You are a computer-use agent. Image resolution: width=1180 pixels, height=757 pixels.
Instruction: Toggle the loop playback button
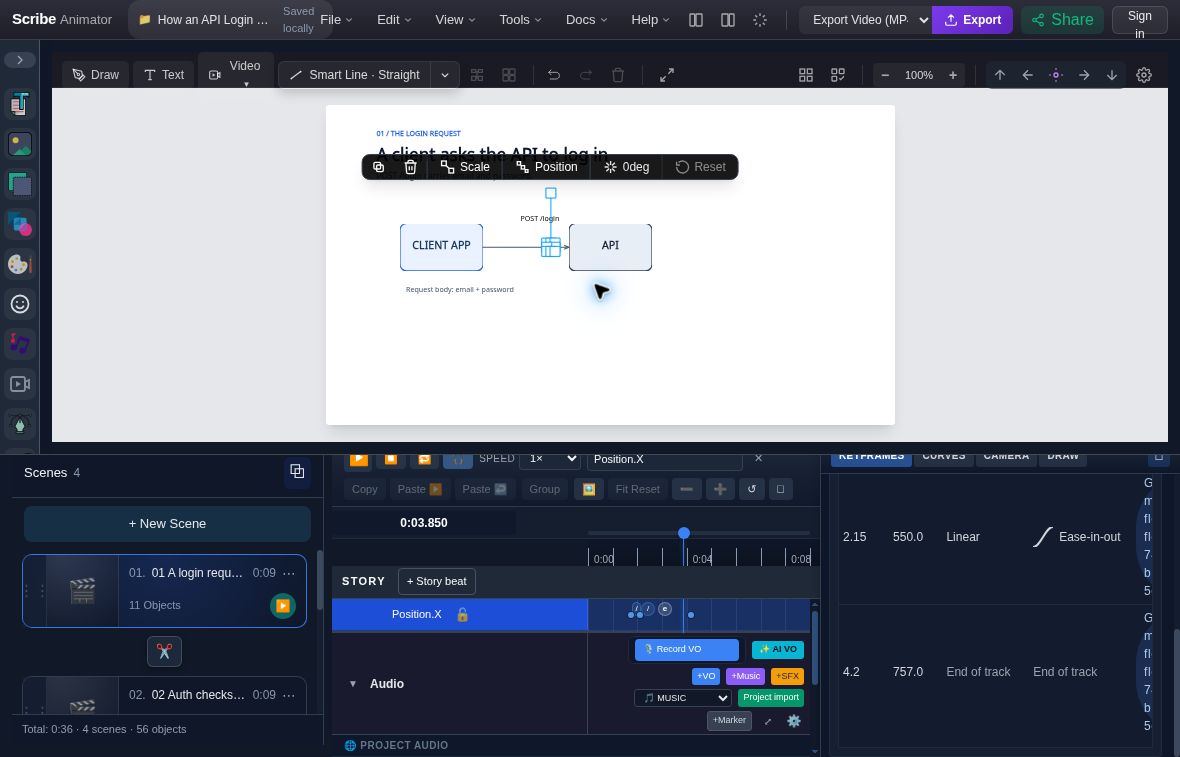[x=424, y=459]
